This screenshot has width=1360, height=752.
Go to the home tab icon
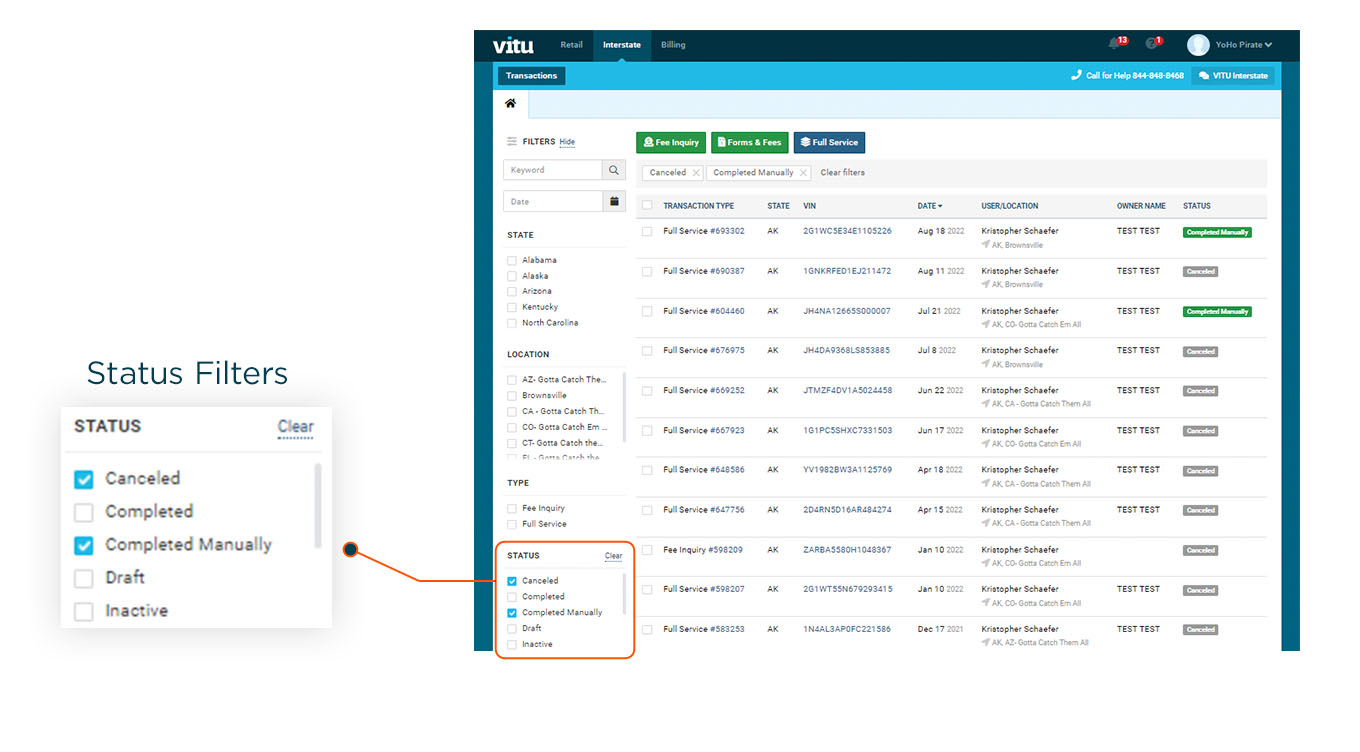510,104
